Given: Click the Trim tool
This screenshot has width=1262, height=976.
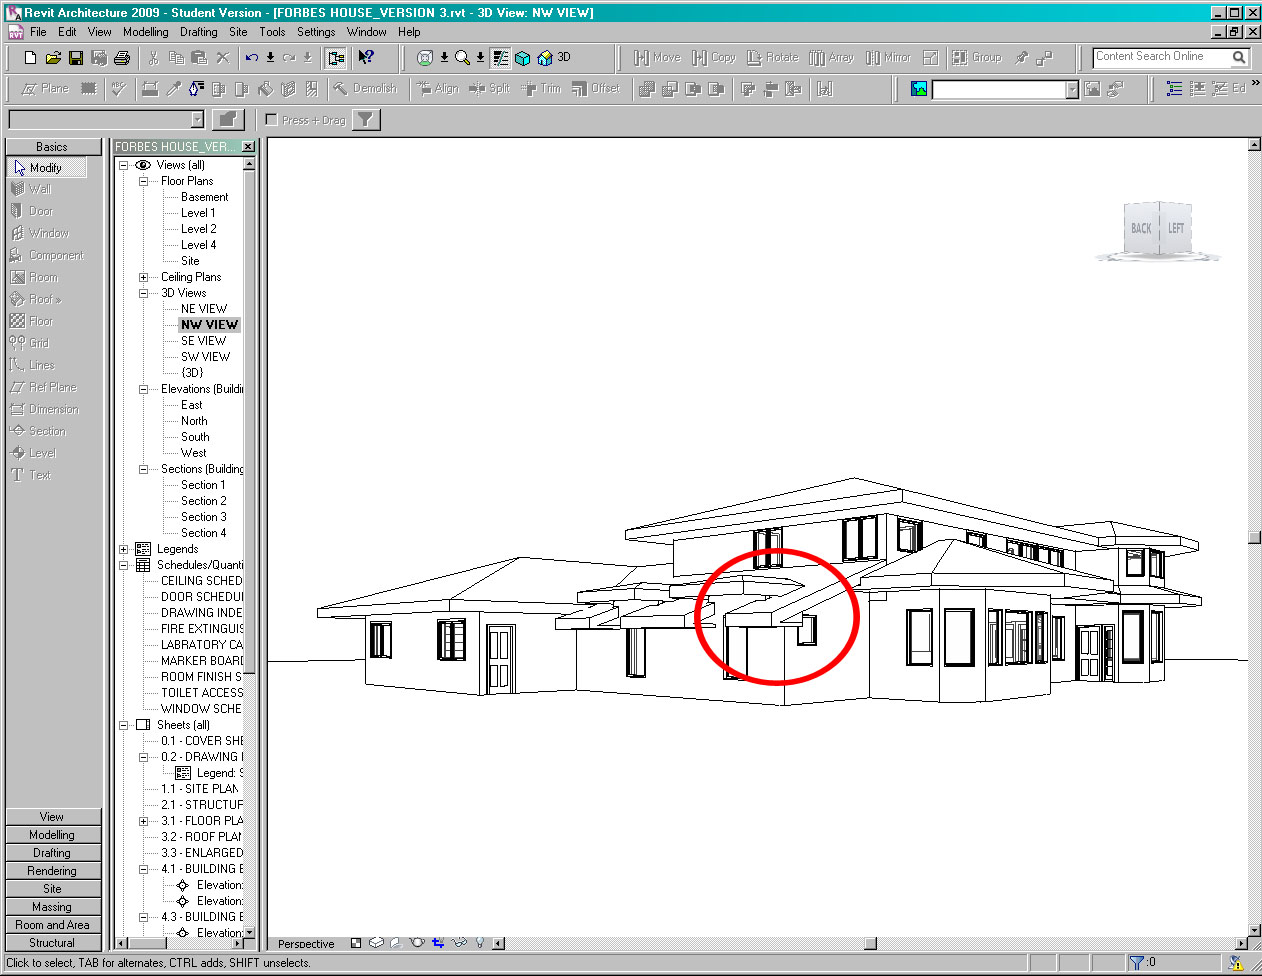Looking at the screenshot, I should click(541, 89).
